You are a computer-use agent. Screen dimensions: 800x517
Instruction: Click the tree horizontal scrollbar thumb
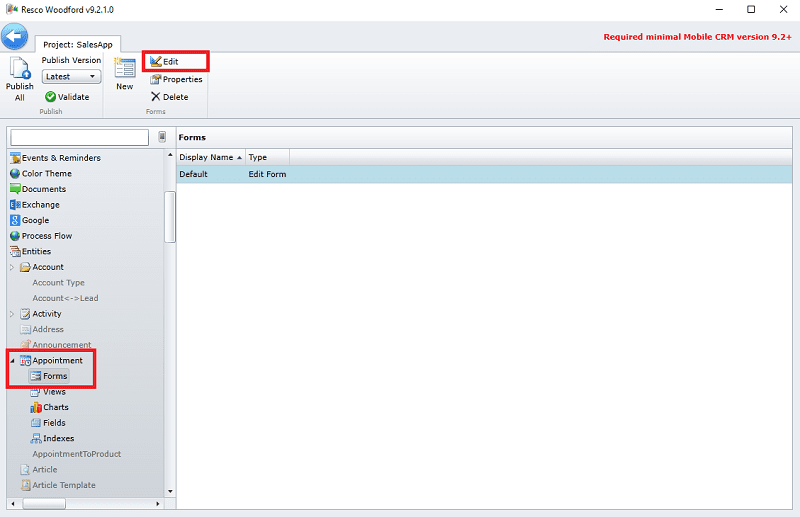pos(44,504)
